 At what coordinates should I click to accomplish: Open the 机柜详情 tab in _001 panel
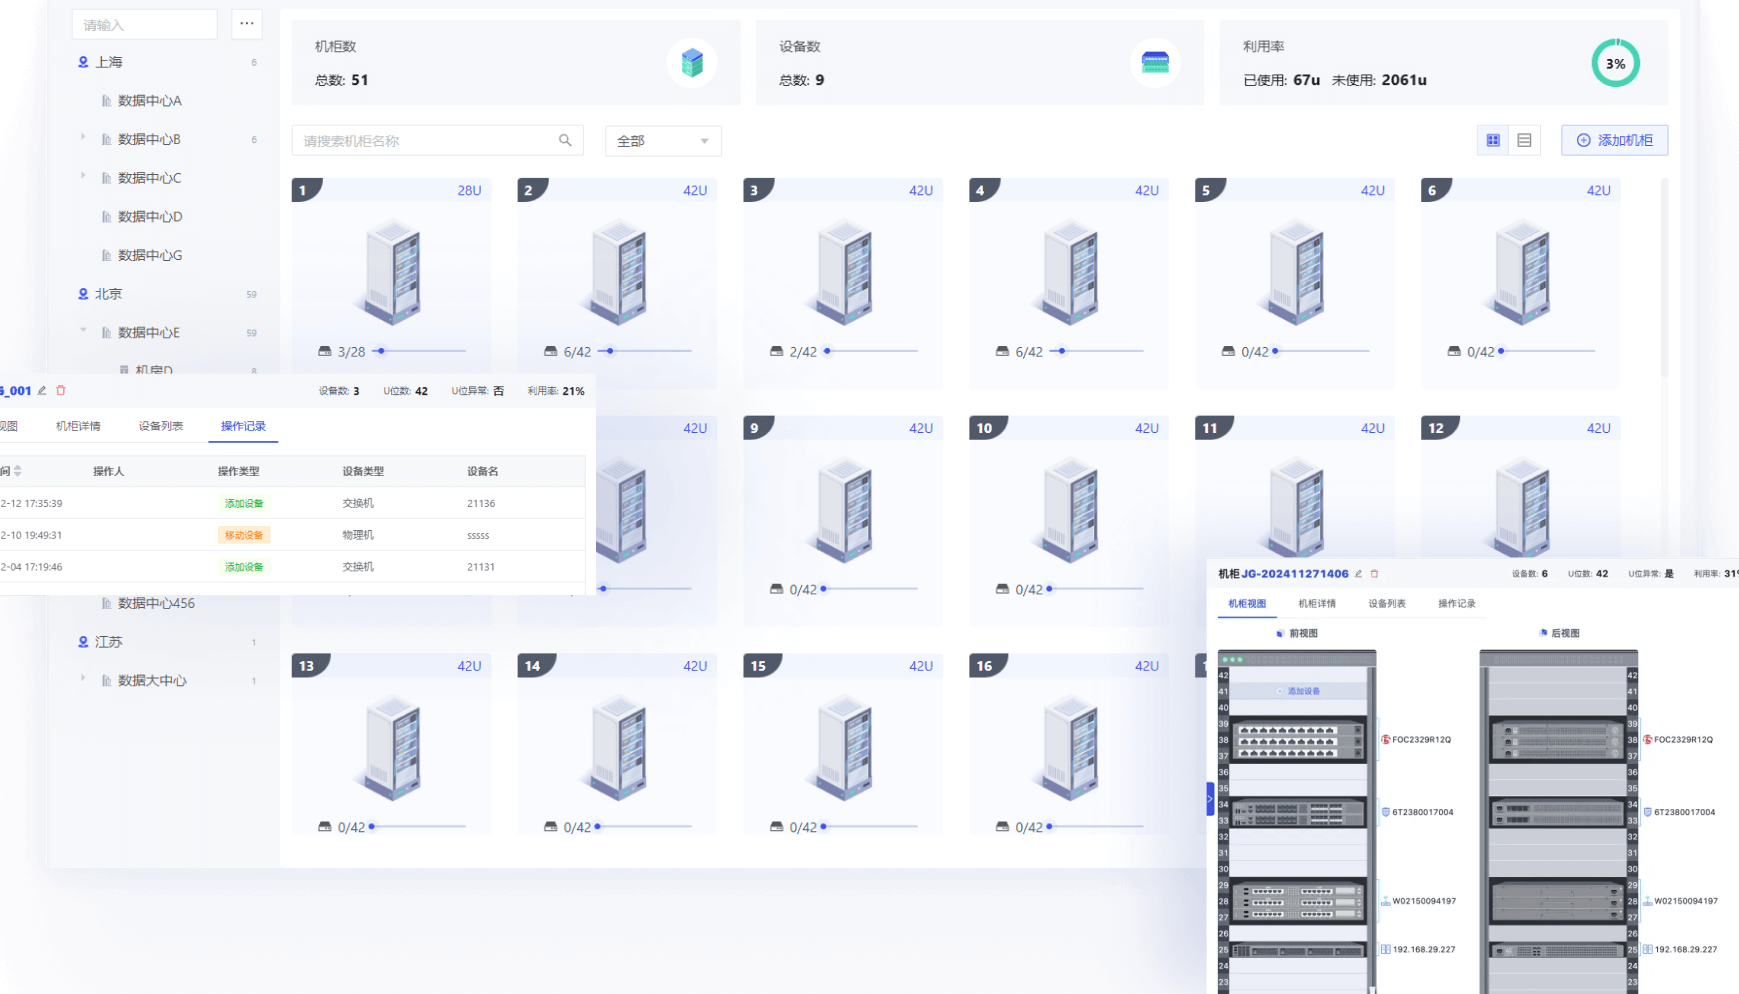click(x=78, y=426)
